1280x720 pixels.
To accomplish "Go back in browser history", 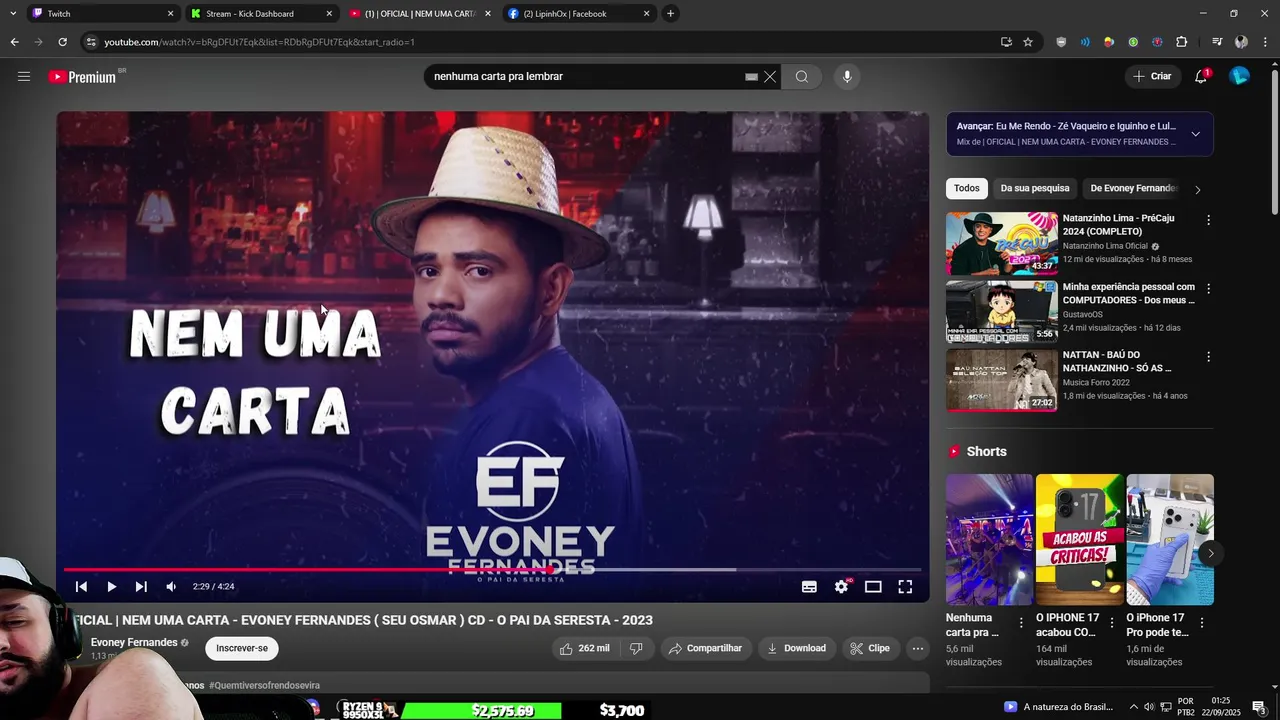I will click(x=14, y=42).
